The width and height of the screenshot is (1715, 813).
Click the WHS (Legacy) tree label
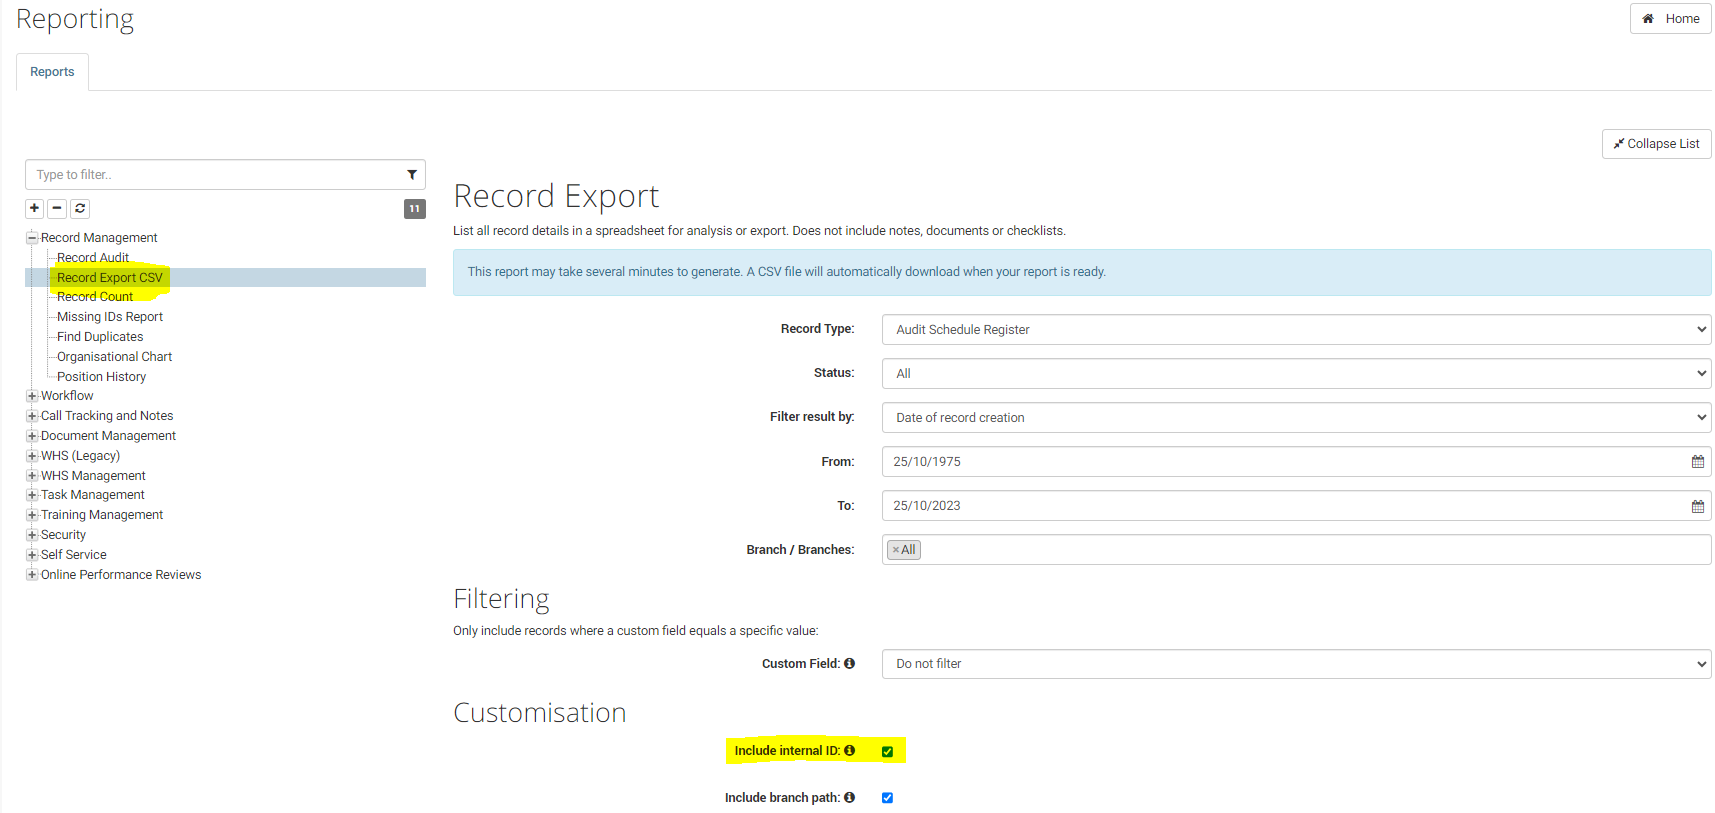[80, 456]
